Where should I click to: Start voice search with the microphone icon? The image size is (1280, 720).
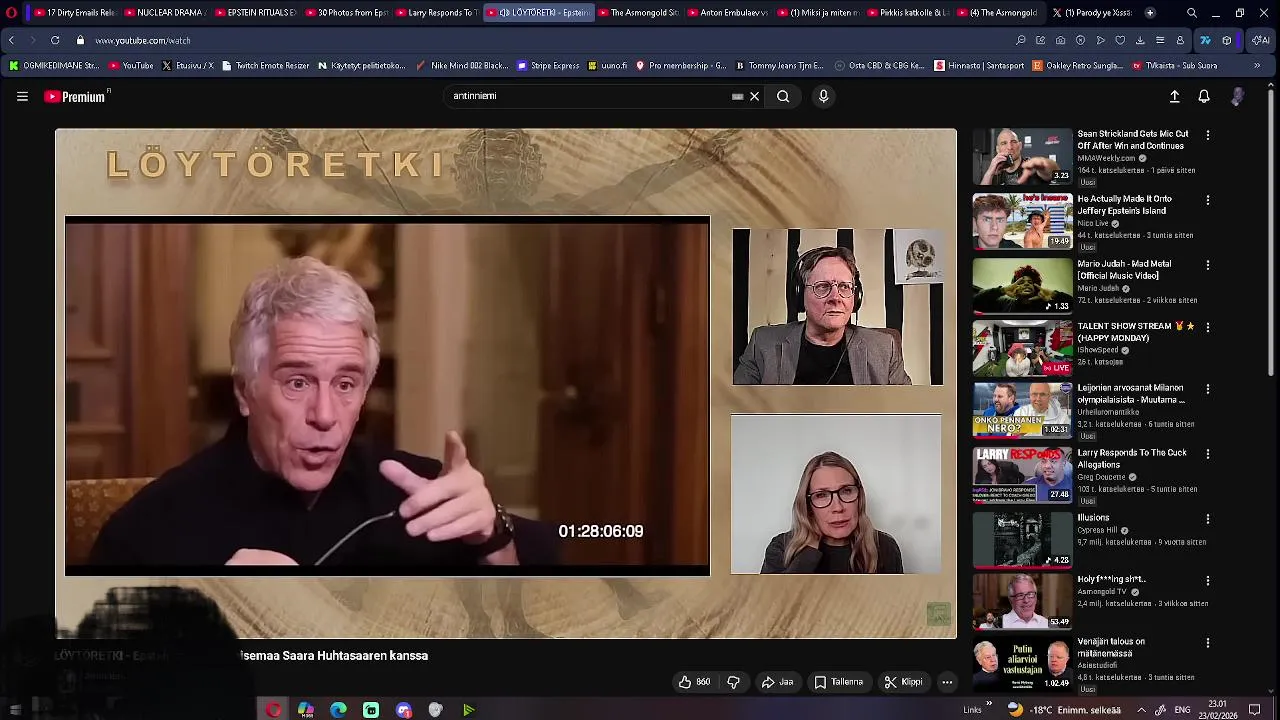(x=823, y=97)
